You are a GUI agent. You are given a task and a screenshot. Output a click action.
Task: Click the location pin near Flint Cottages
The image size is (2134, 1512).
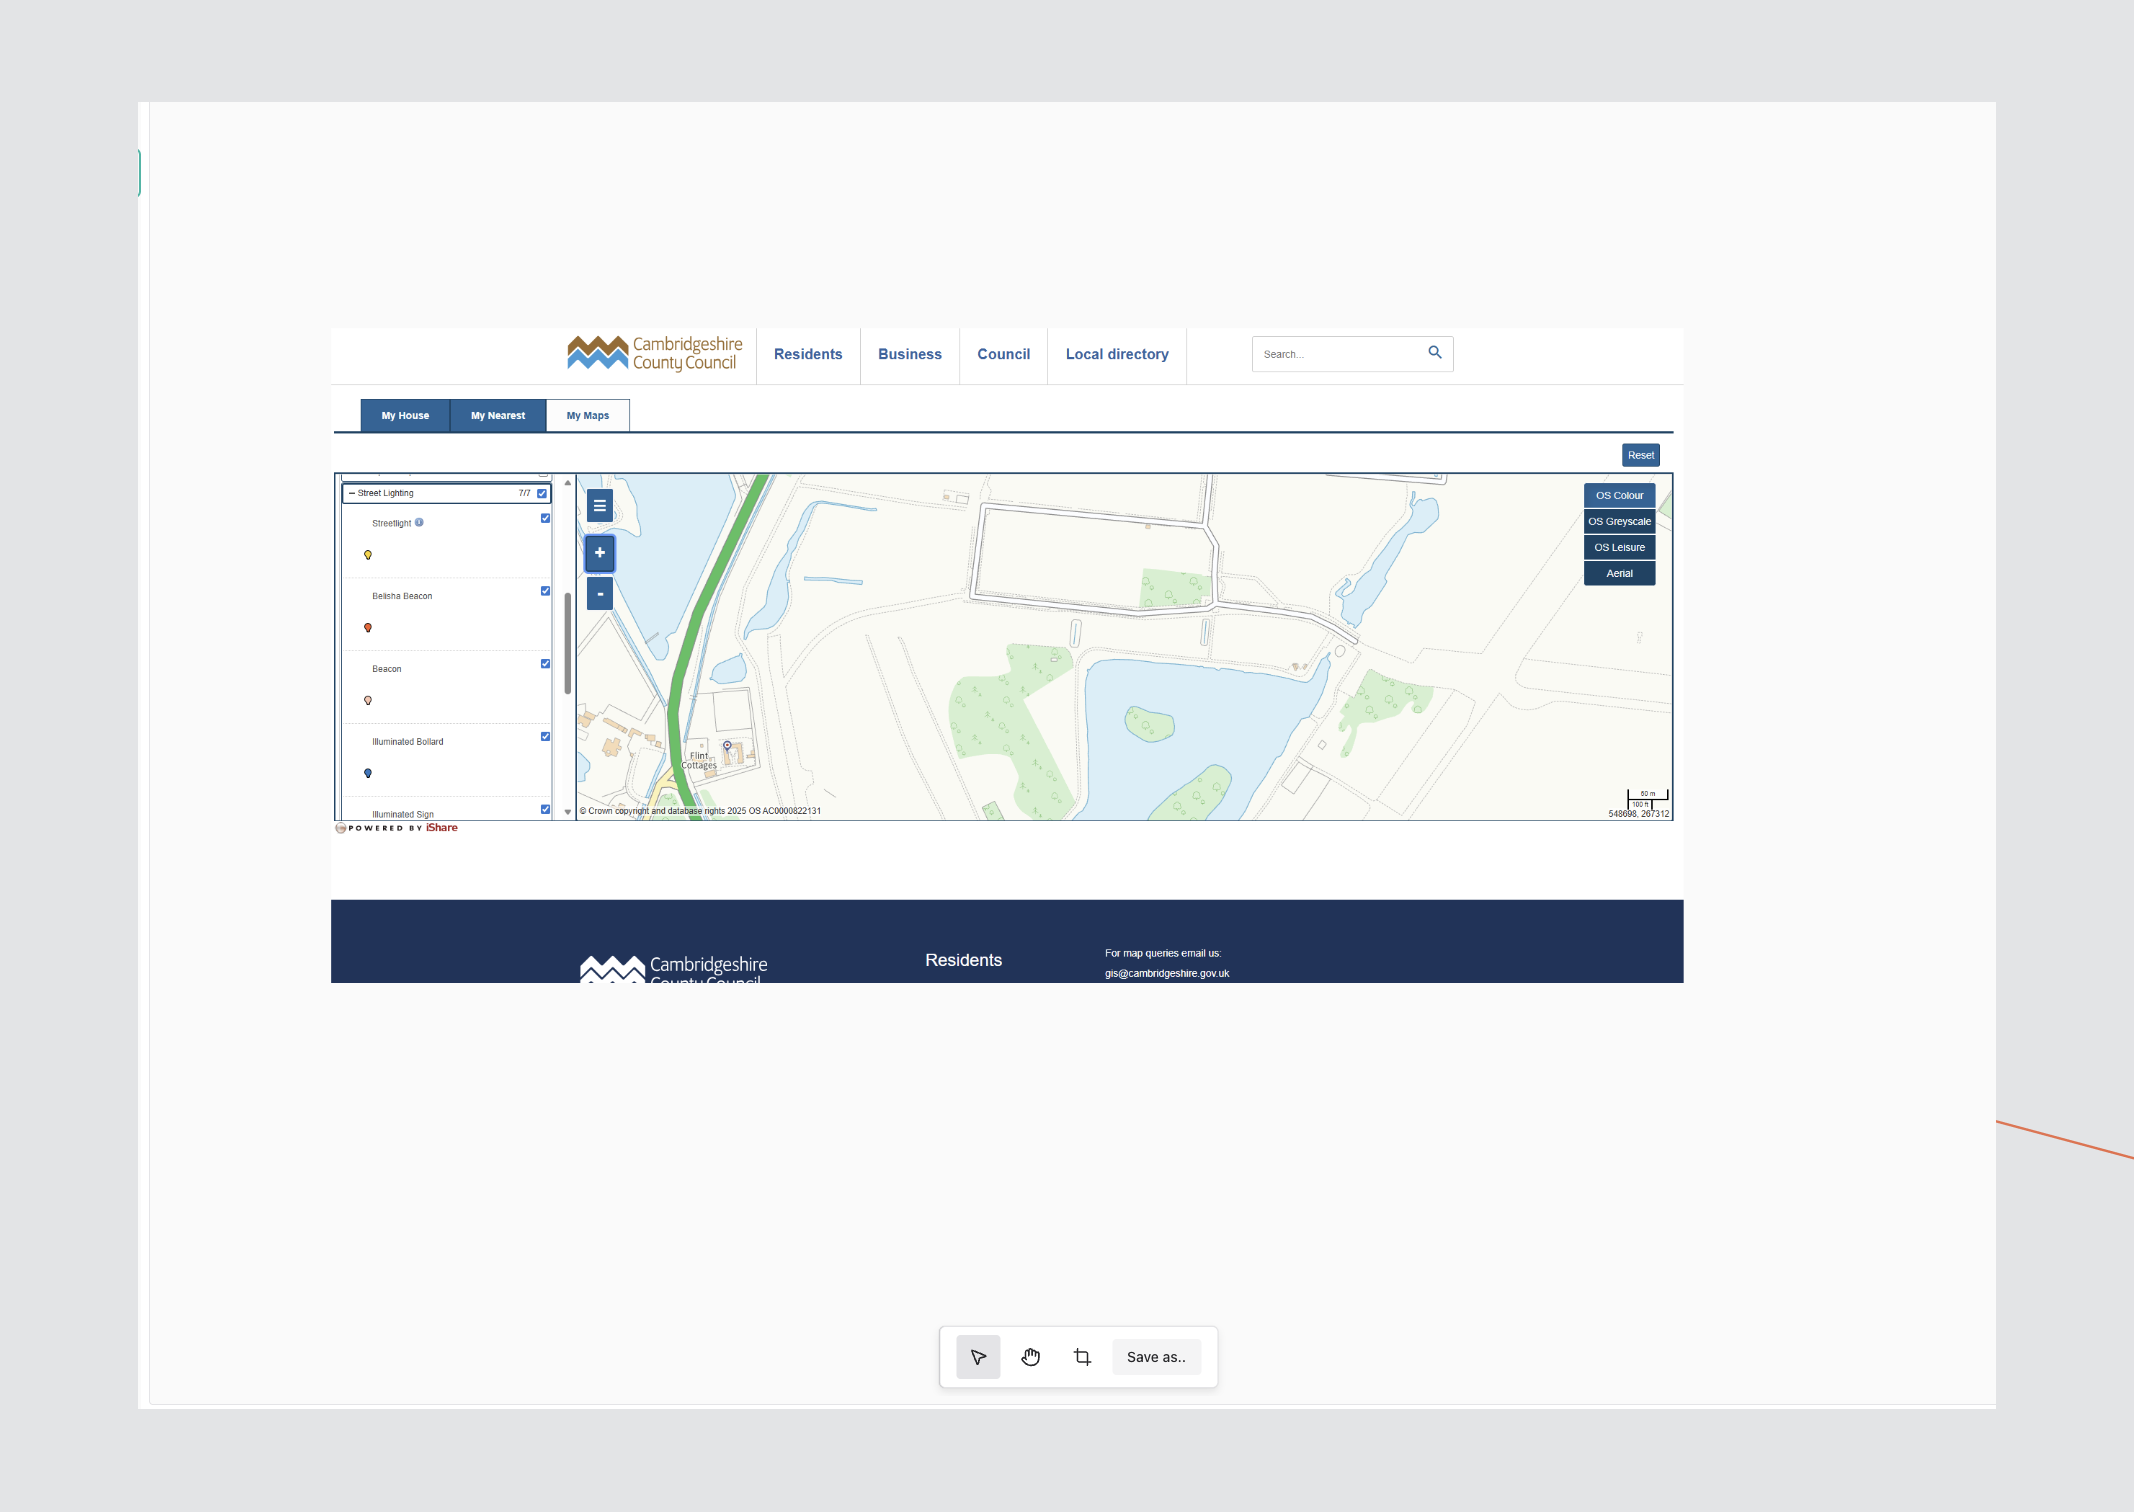727,746
